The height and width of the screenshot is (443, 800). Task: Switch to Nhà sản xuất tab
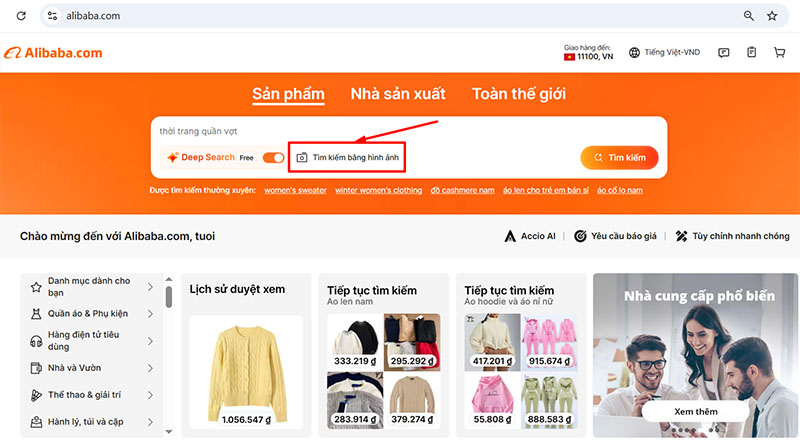(x=398, y=94)
